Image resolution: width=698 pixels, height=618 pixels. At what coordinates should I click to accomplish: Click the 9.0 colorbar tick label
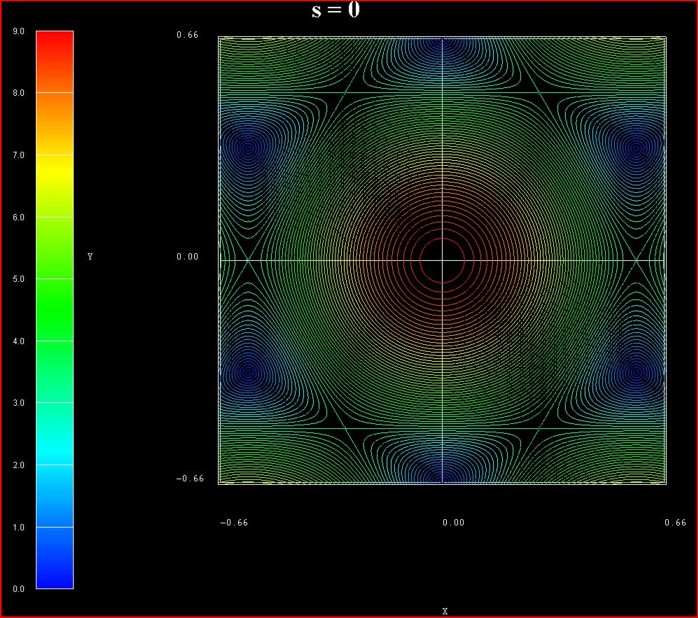coord(18,31)
